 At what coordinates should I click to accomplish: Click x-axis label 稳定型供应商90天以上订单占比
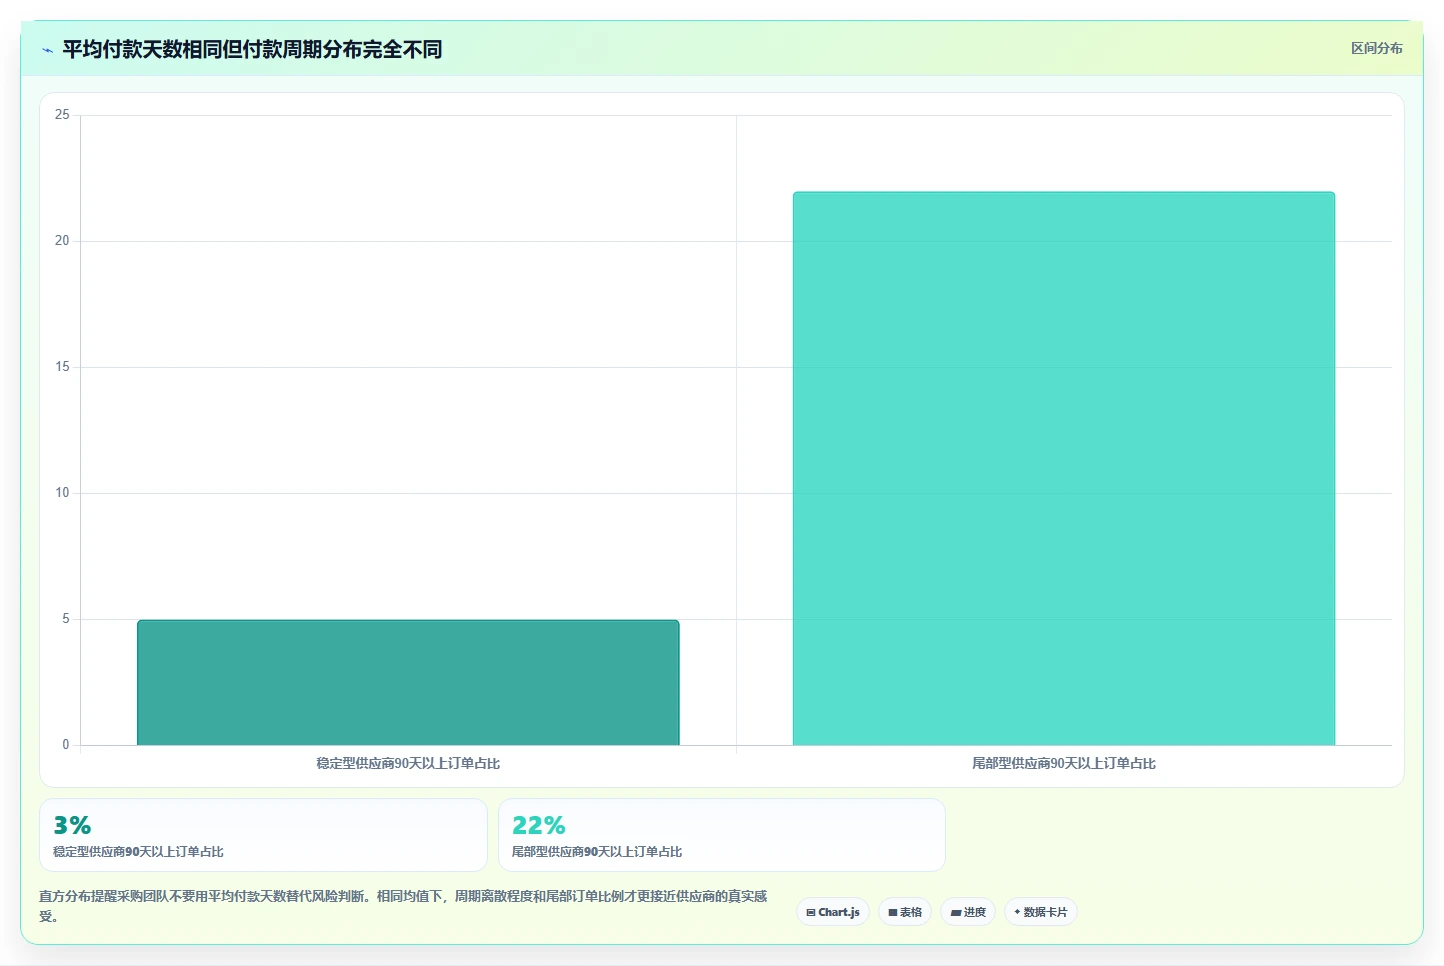408,763
